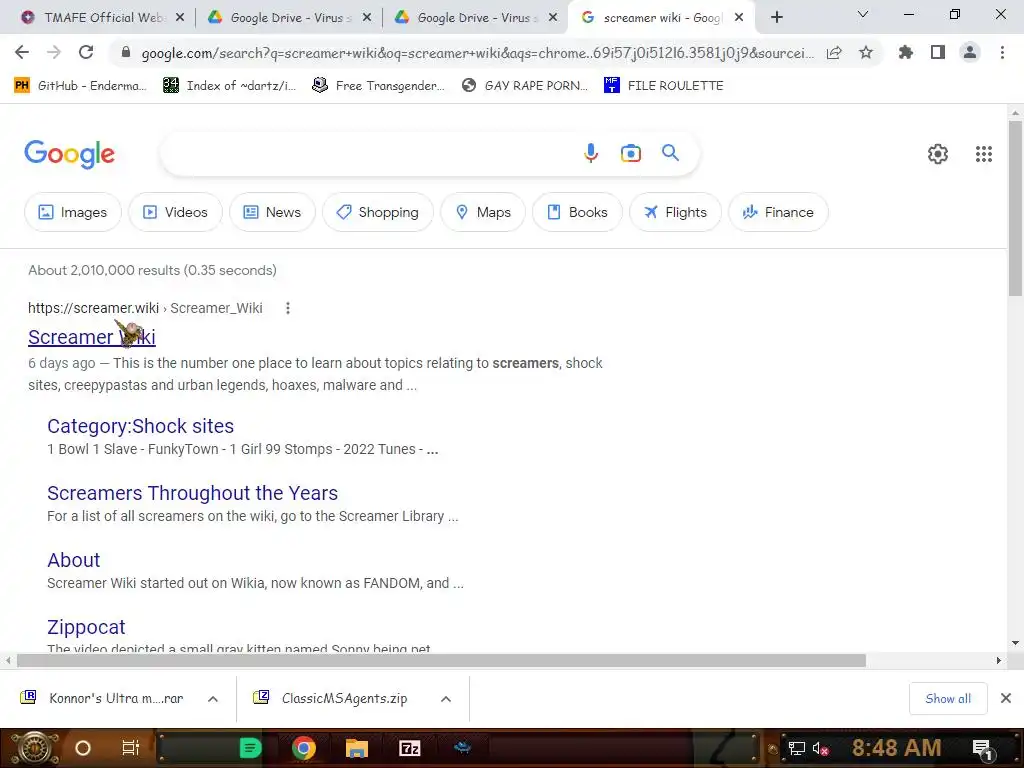This screenshot has width=1024, height=768.
Task: Open result options three-dot icon
Action: pos(288,308)
